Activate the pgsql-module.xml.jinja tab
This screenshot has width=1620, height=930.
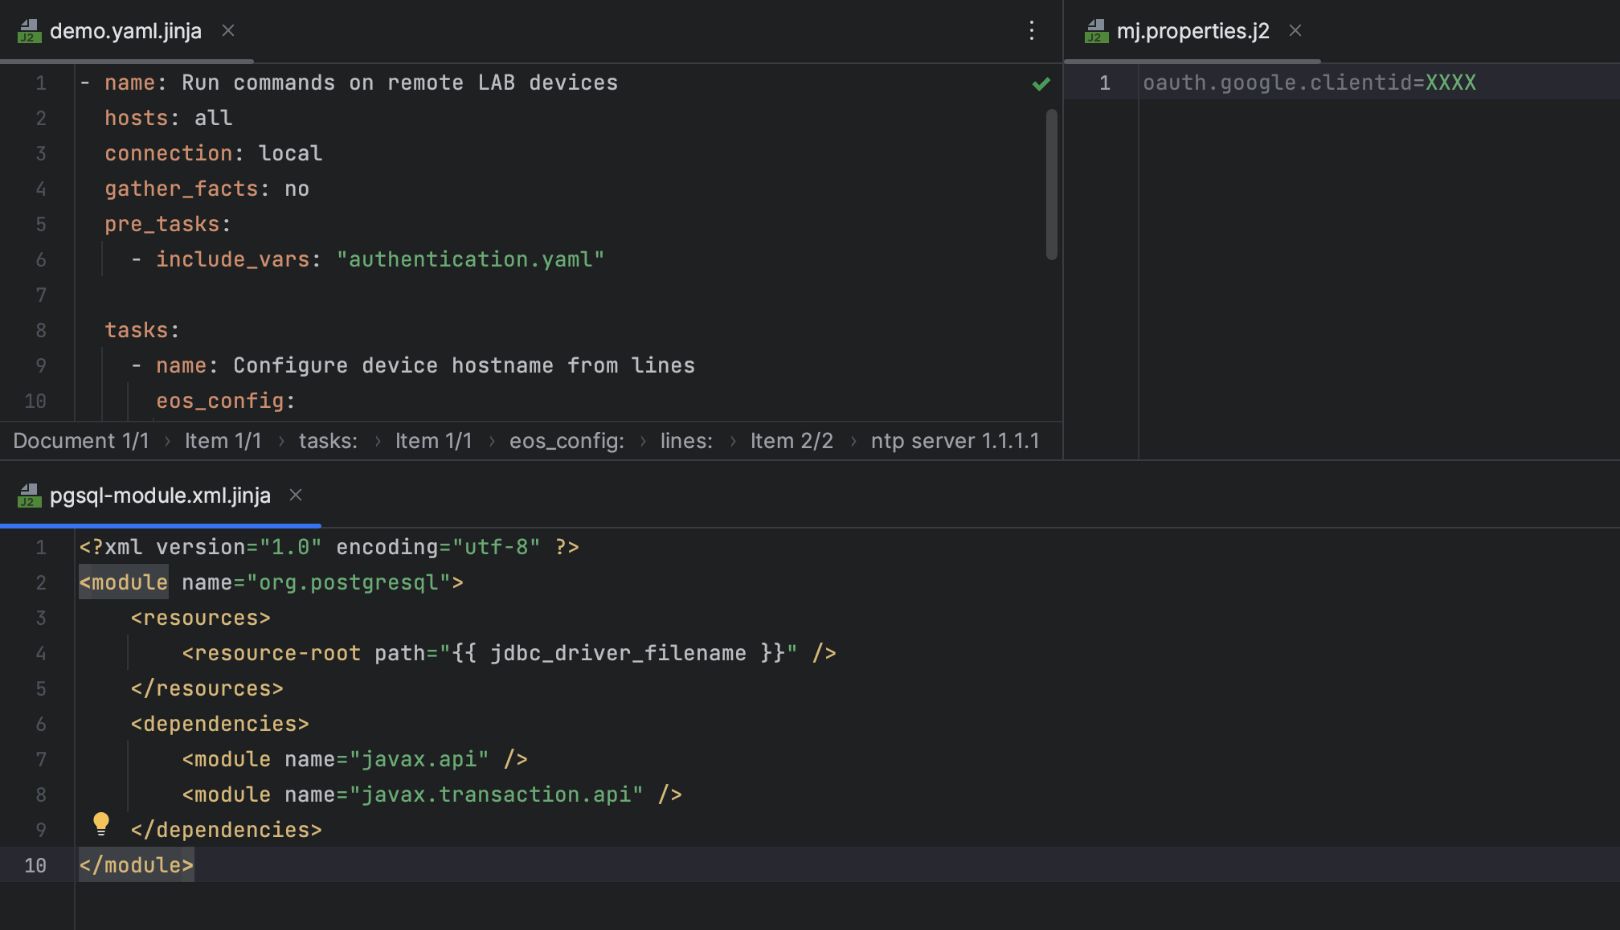(x=160, y=496)
